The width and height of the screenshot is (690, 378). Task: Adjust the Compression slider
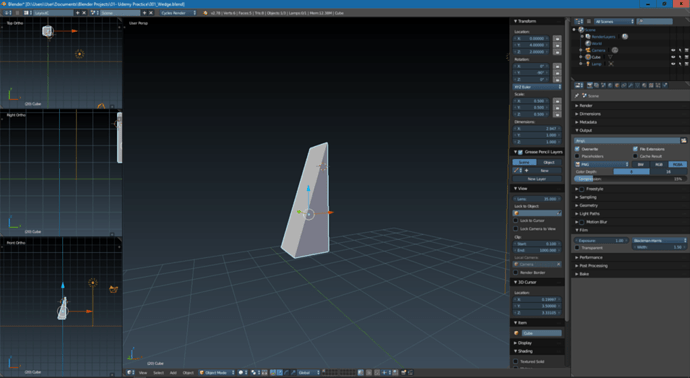click(x=630, y=179)
